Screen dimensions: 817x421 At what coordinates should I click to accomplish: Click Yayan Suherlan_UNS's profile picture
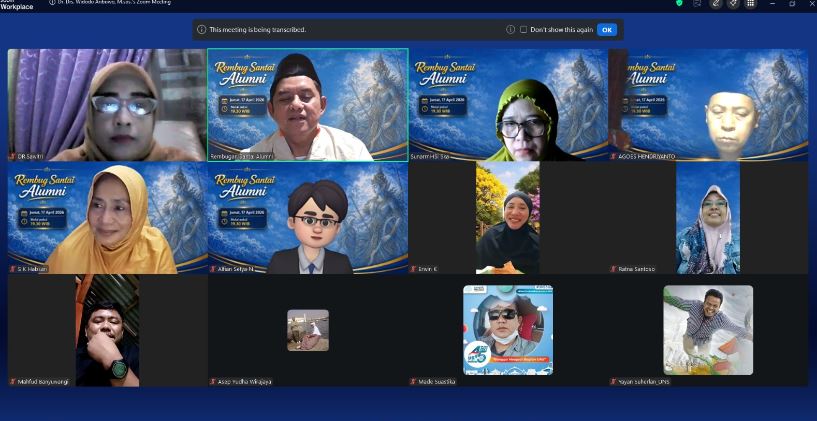click(708, 330)
